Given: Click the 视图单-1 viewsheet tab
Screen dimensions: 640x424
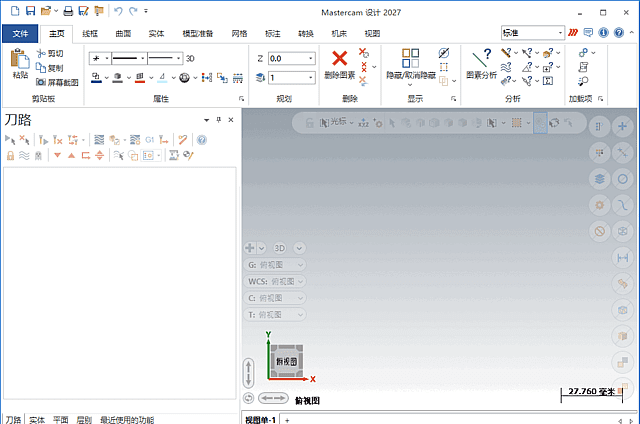Looking at the screenshot, I should pyautogui.click(x=260, y=420).
